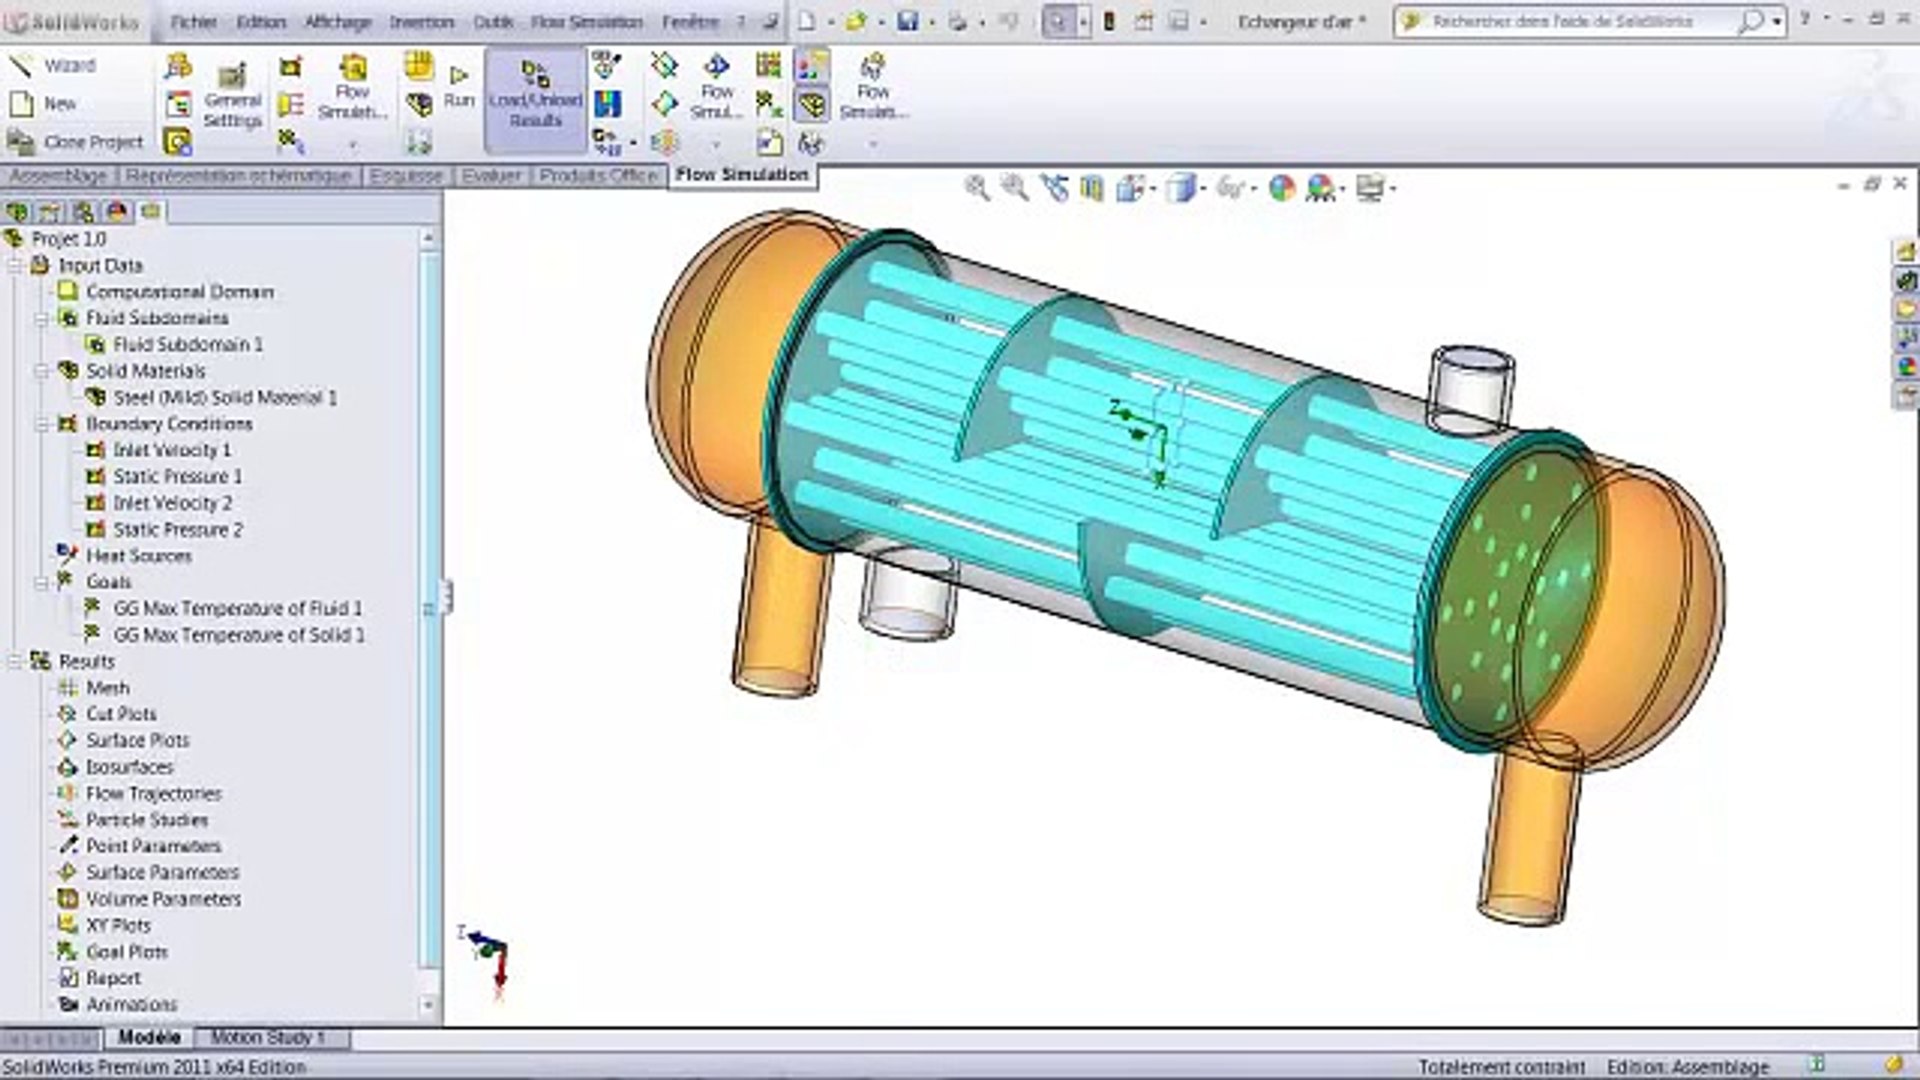Open the Fichier menu
Image resolution: width=1920 pixels, height=1080 pixels.
[x=194, y=21]
